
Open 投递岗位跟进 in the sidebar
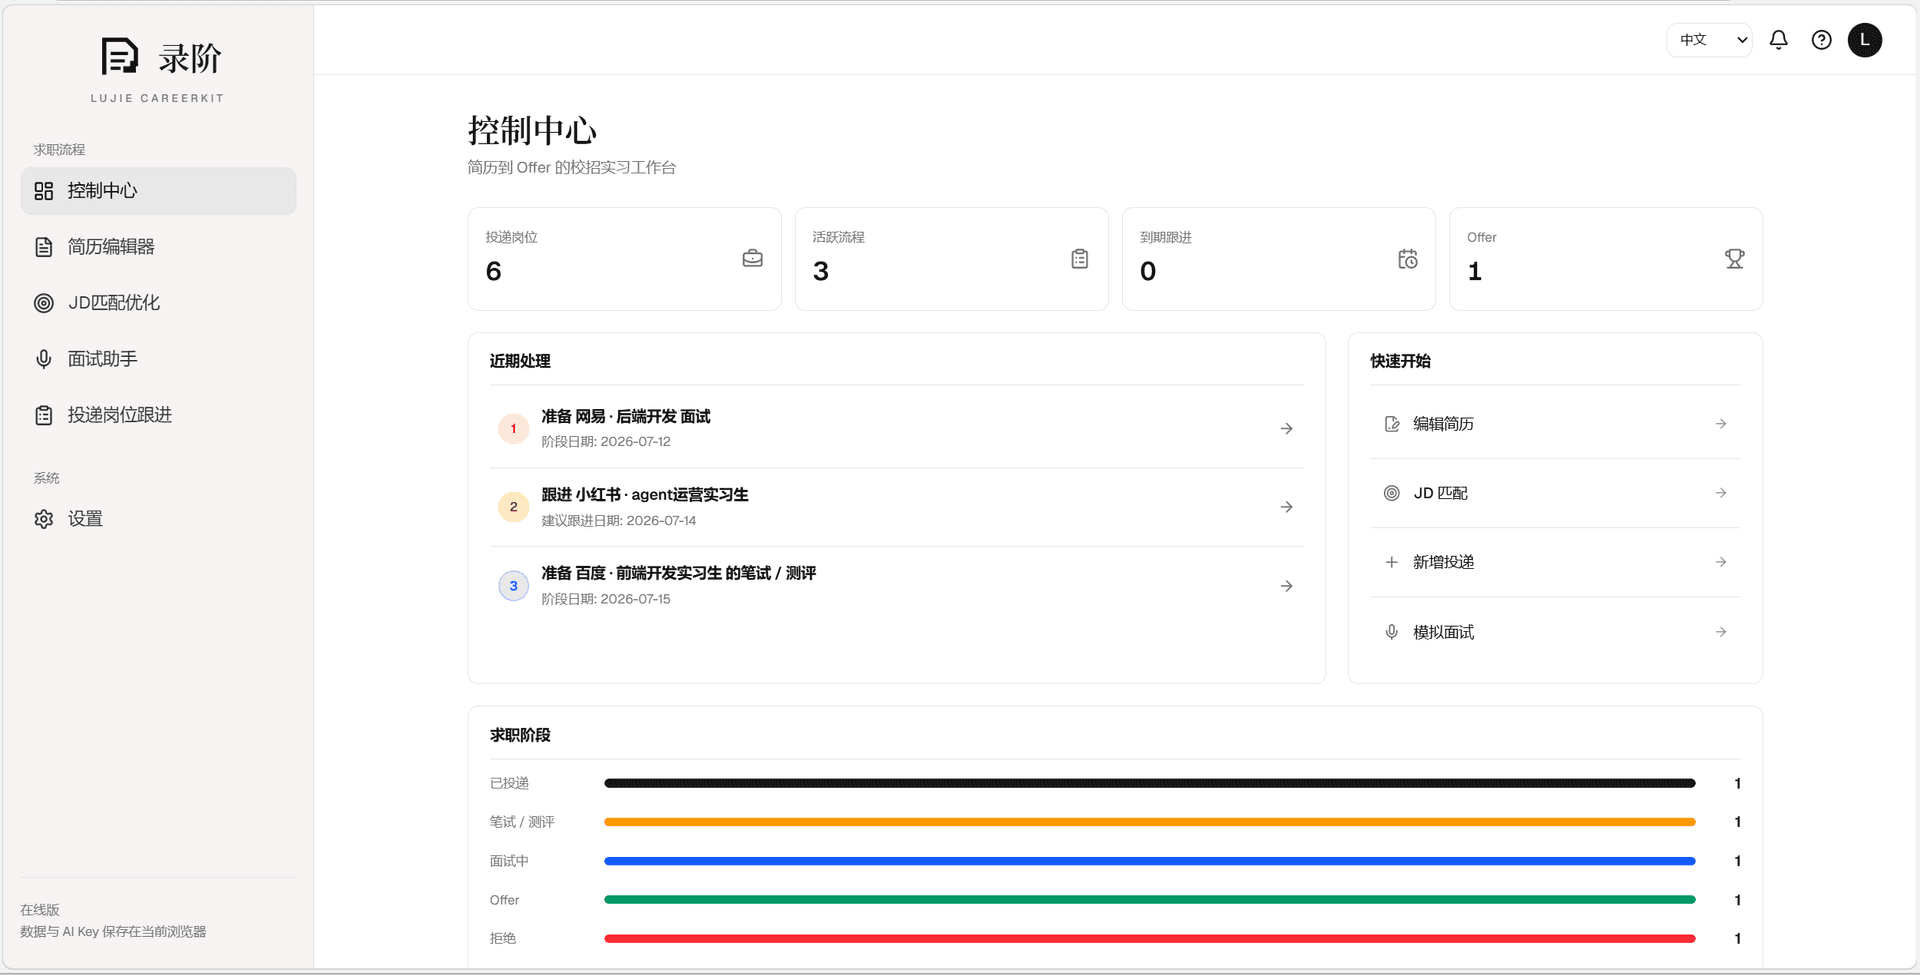[158, 415]
